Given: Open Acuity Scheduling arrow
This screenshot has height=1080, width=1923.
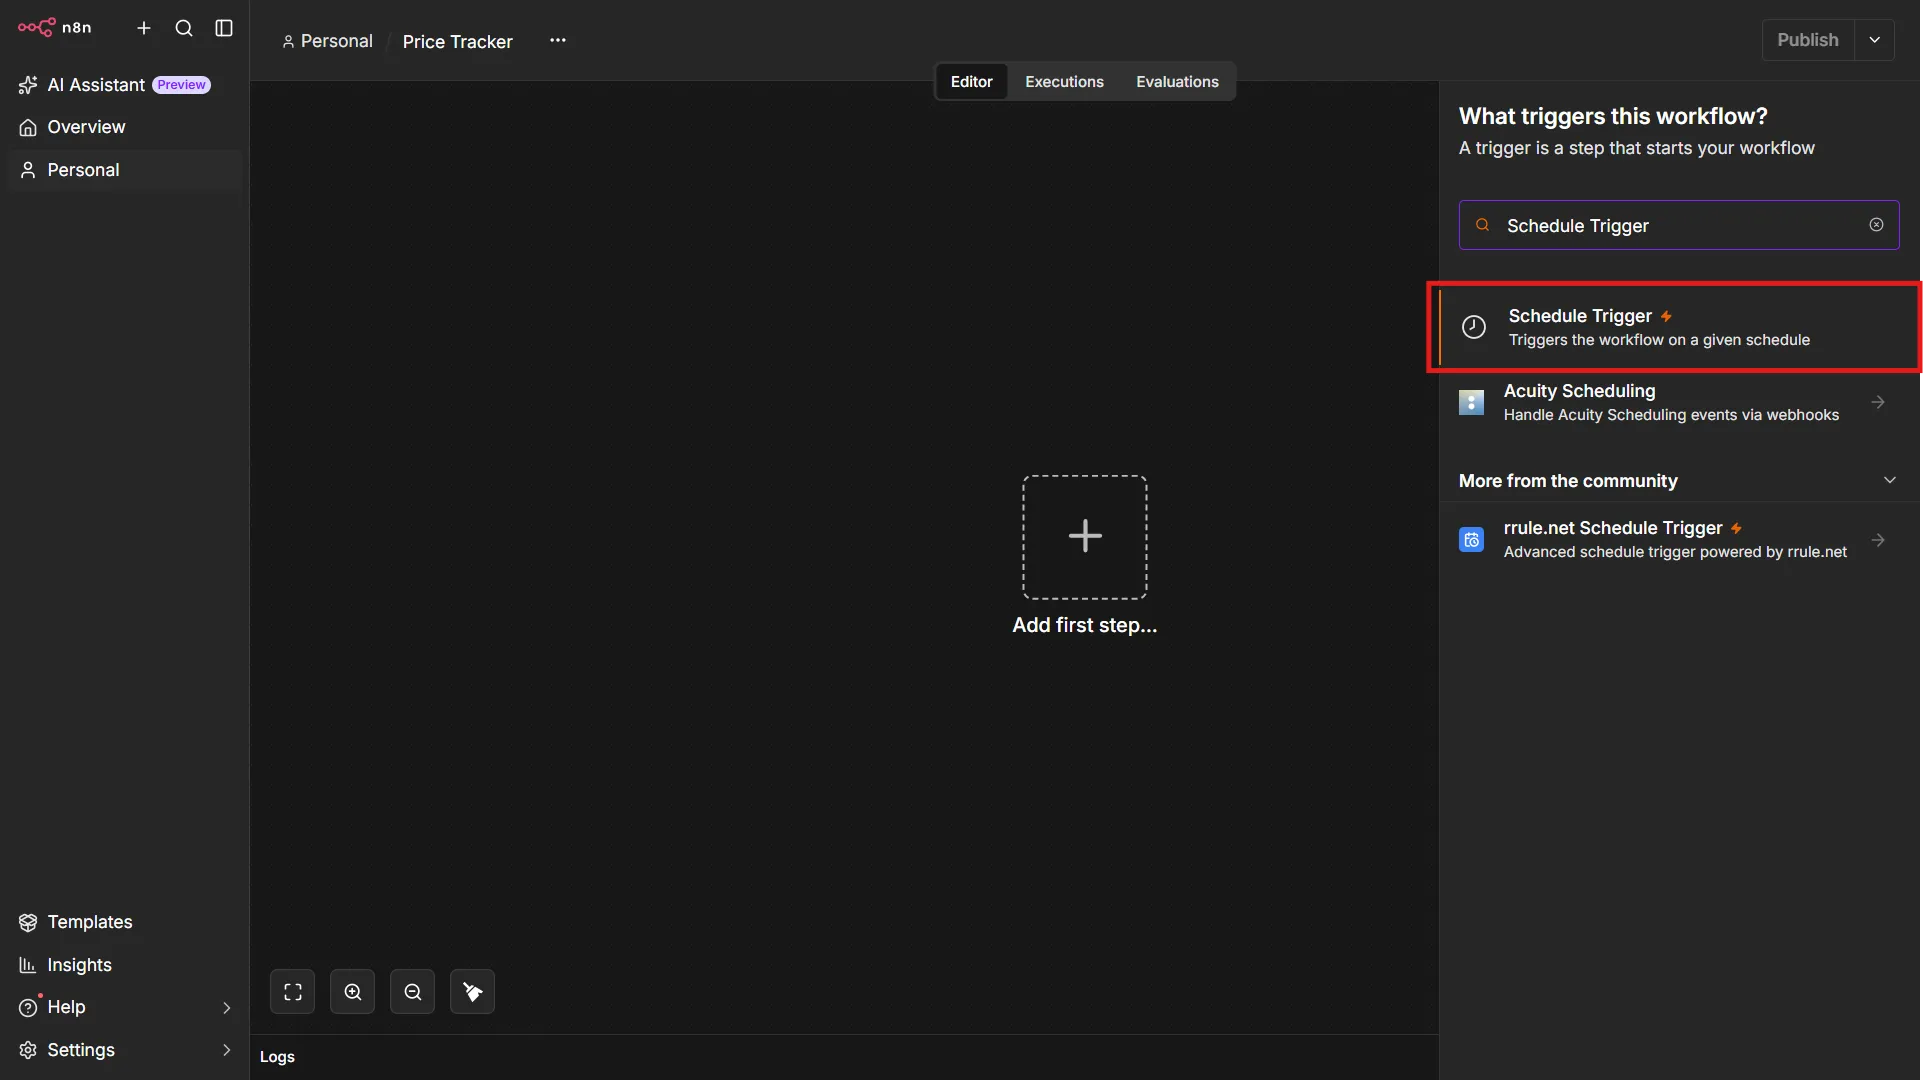Looking at the screenshot, I should [1878, 402].
